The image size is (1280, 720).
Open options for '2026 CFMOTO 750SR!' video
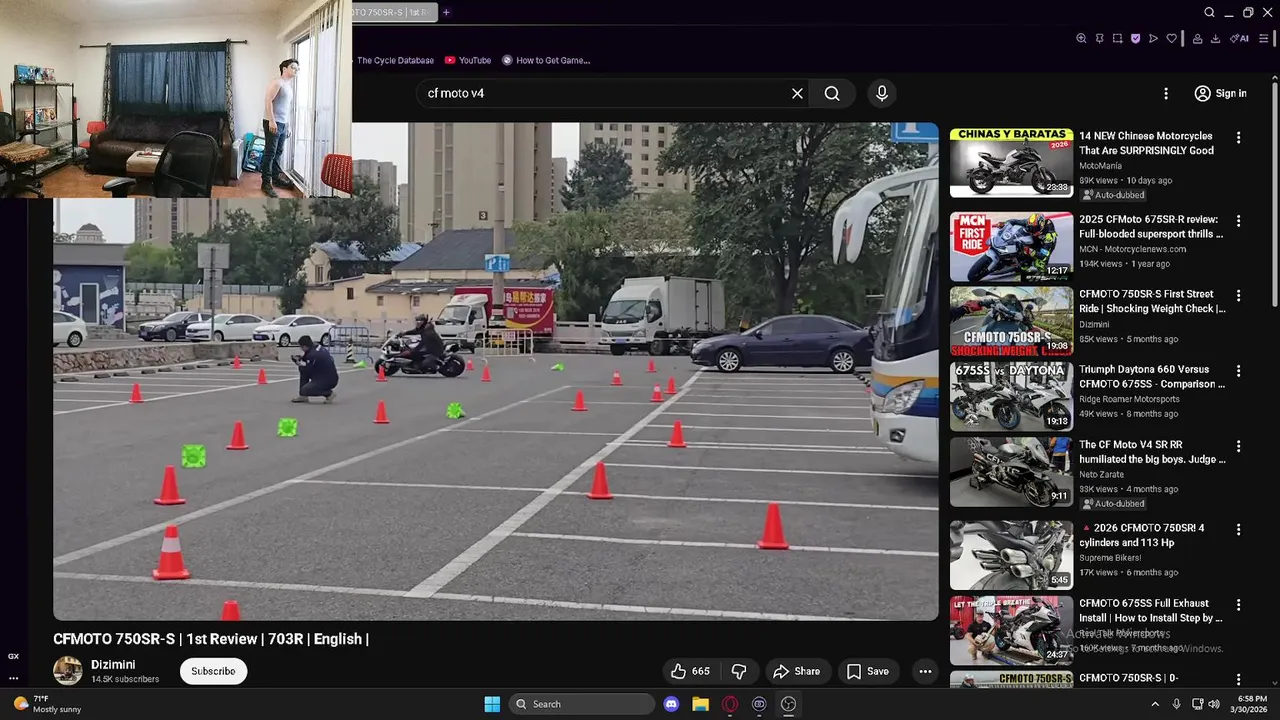(x=1238, y=529)
